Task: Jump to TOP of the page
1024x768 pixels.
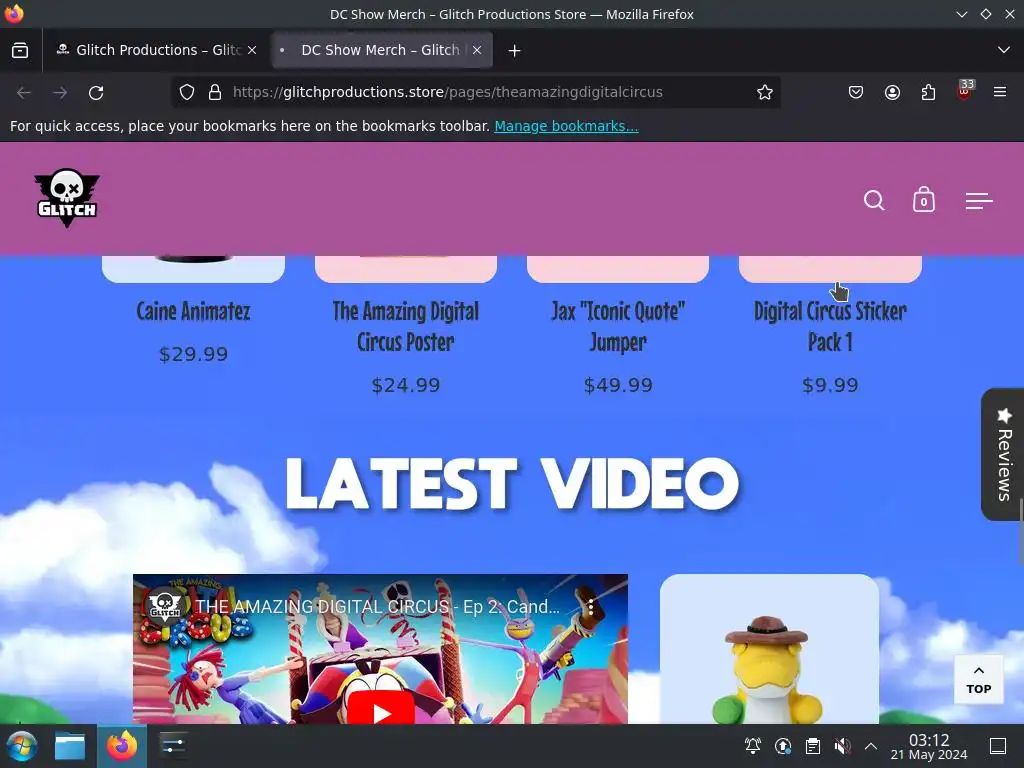Action: [x=978, y=680]
